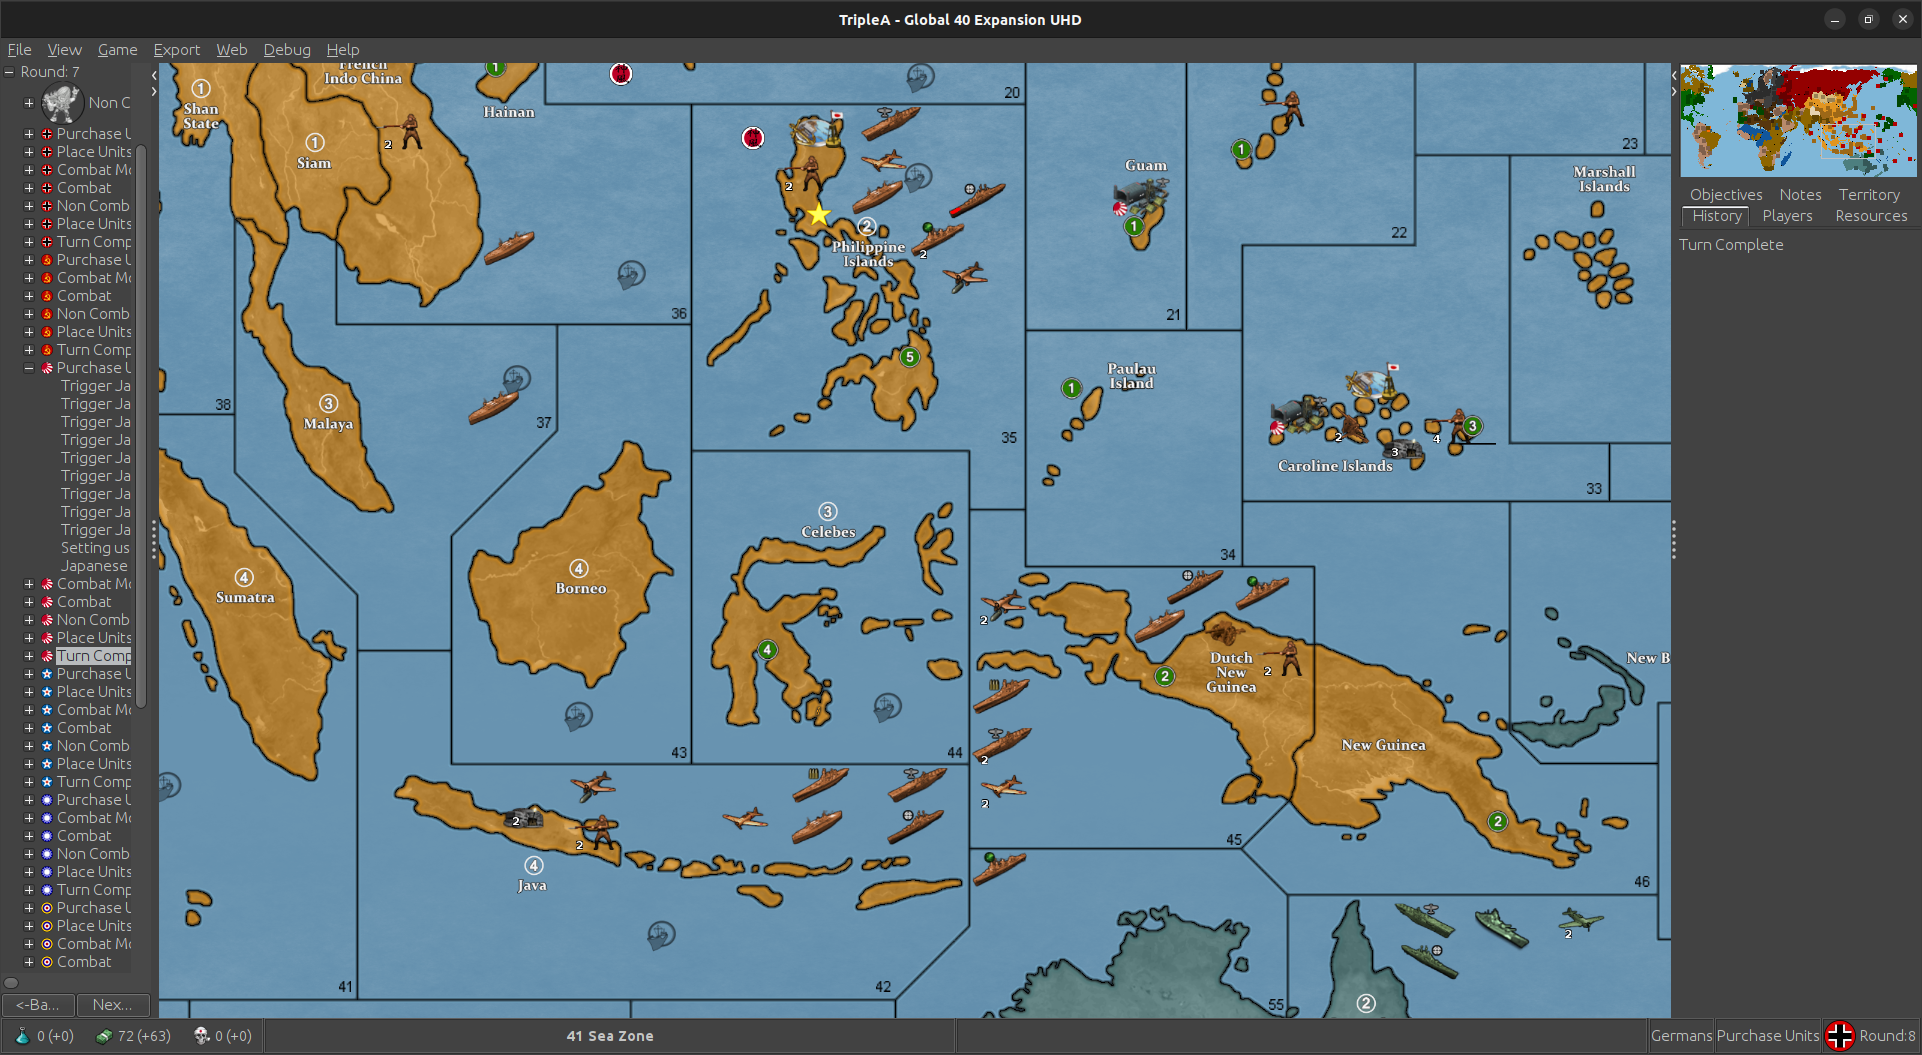
Task: Collapse the Japanese Purchase Units node
Action: [x=29, y=368]
